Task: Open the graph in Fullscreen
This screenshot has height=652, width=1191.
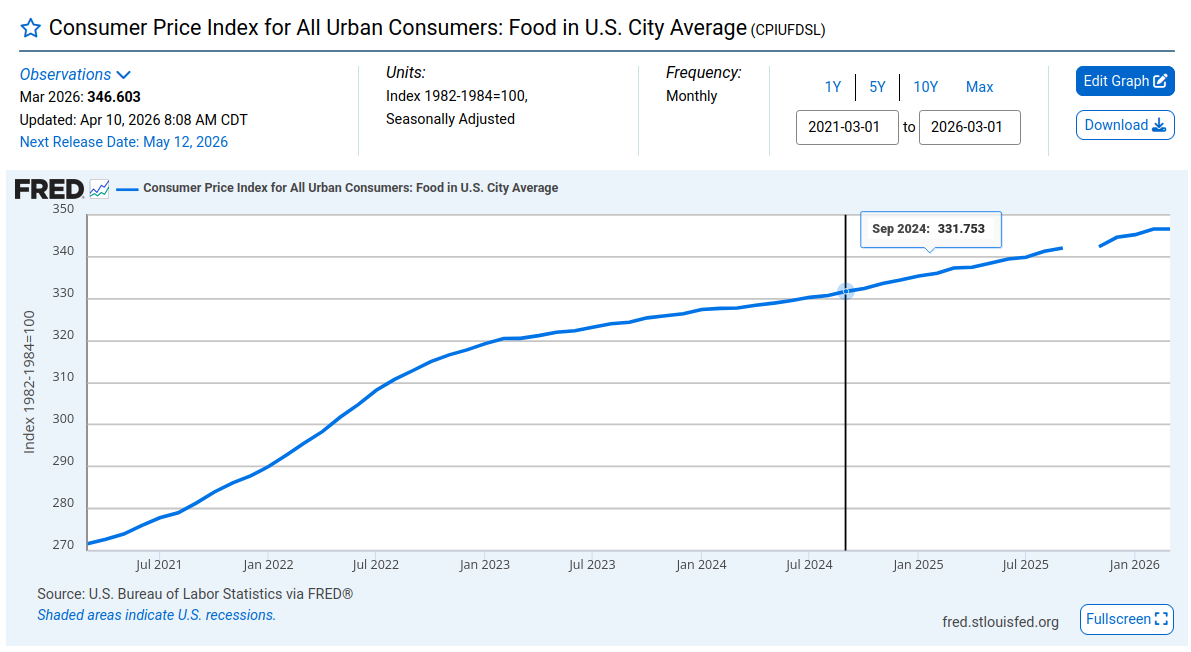Action: pyautogui.click(x=1126, y=619)
